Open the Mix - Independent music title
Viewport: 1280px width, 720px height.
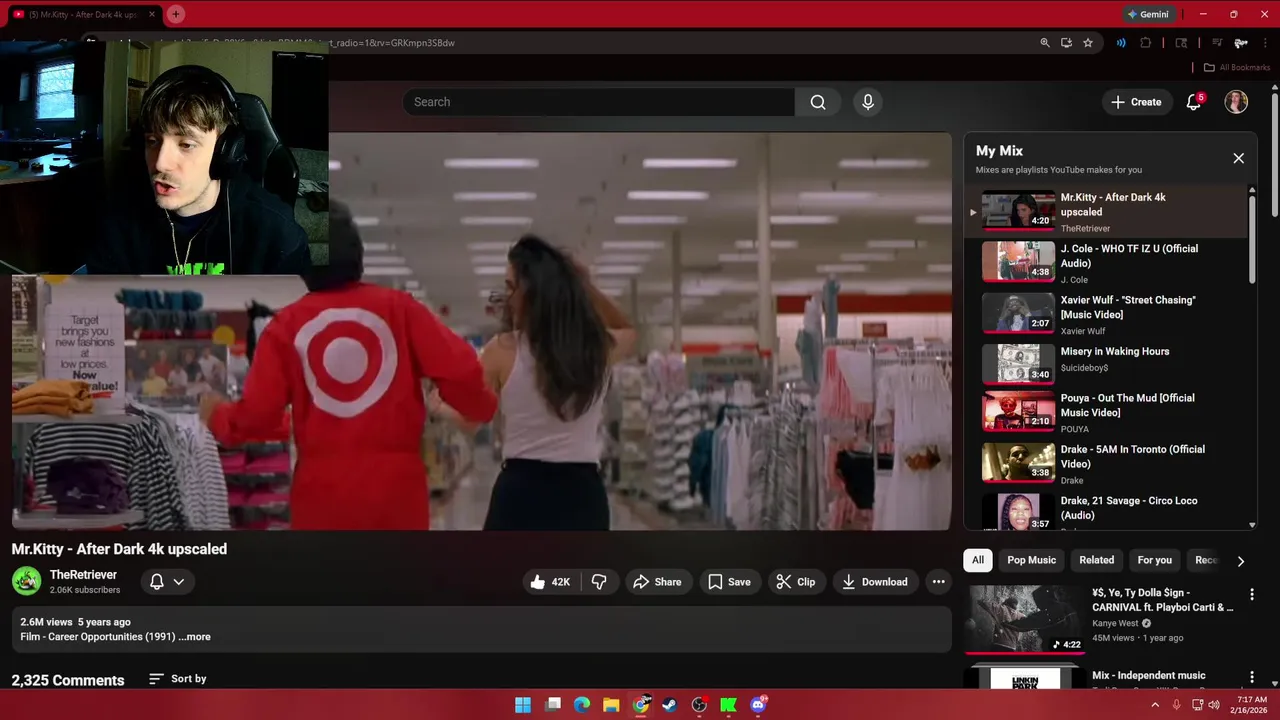(1148, 676)
